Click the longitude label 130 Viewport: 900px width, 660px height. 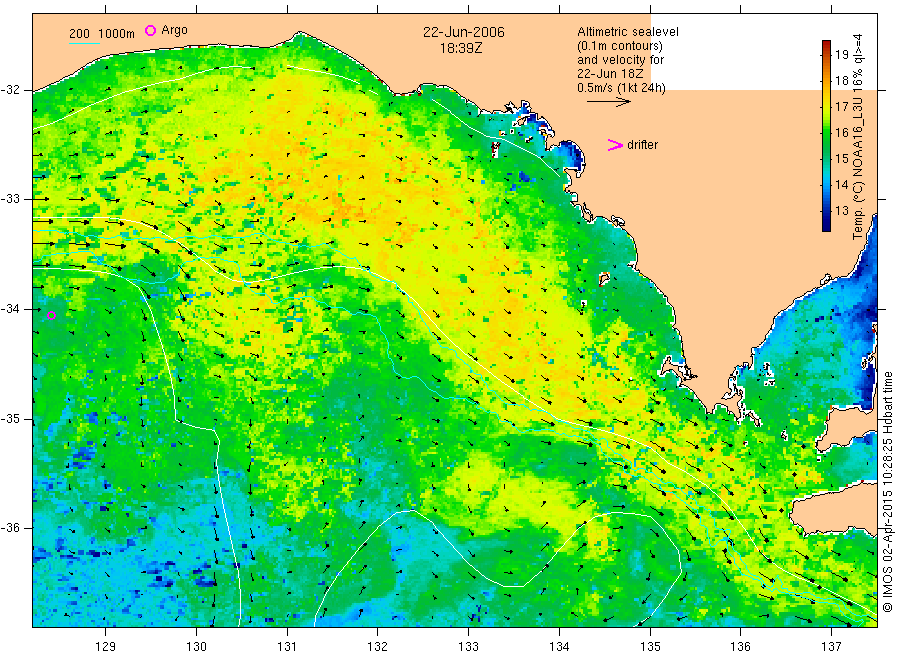coord(196,647)
